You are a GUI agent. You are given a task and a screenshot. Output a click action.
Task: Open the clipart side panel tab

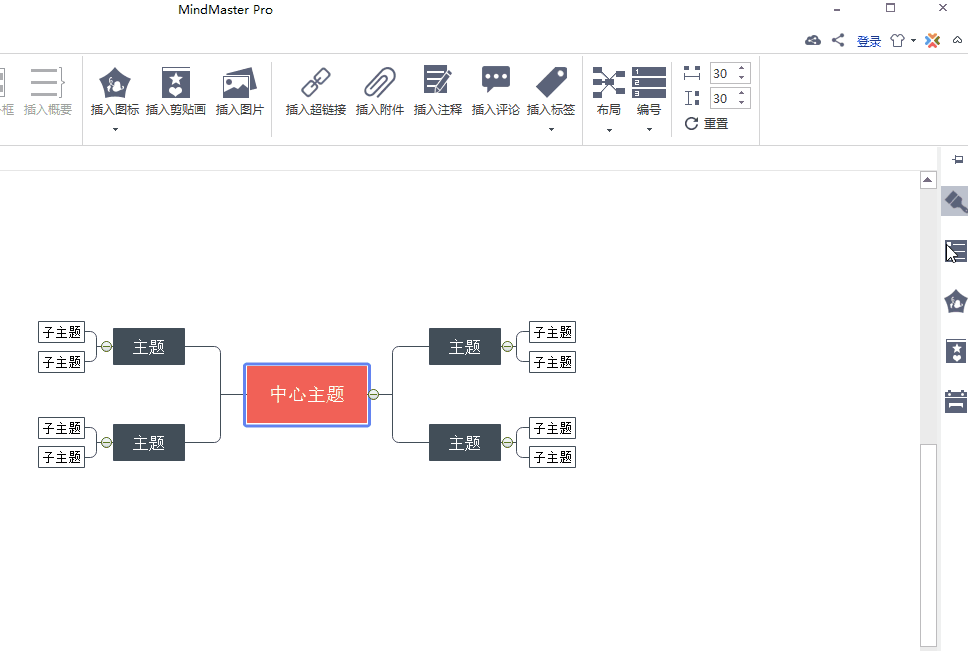956,351
